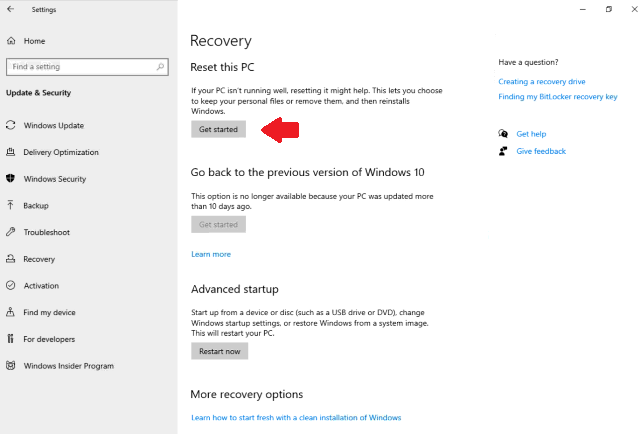640x434 pixels.
Task: Focus the Find a setting search box
Action: pyautogui.click(x=80, y=67)
